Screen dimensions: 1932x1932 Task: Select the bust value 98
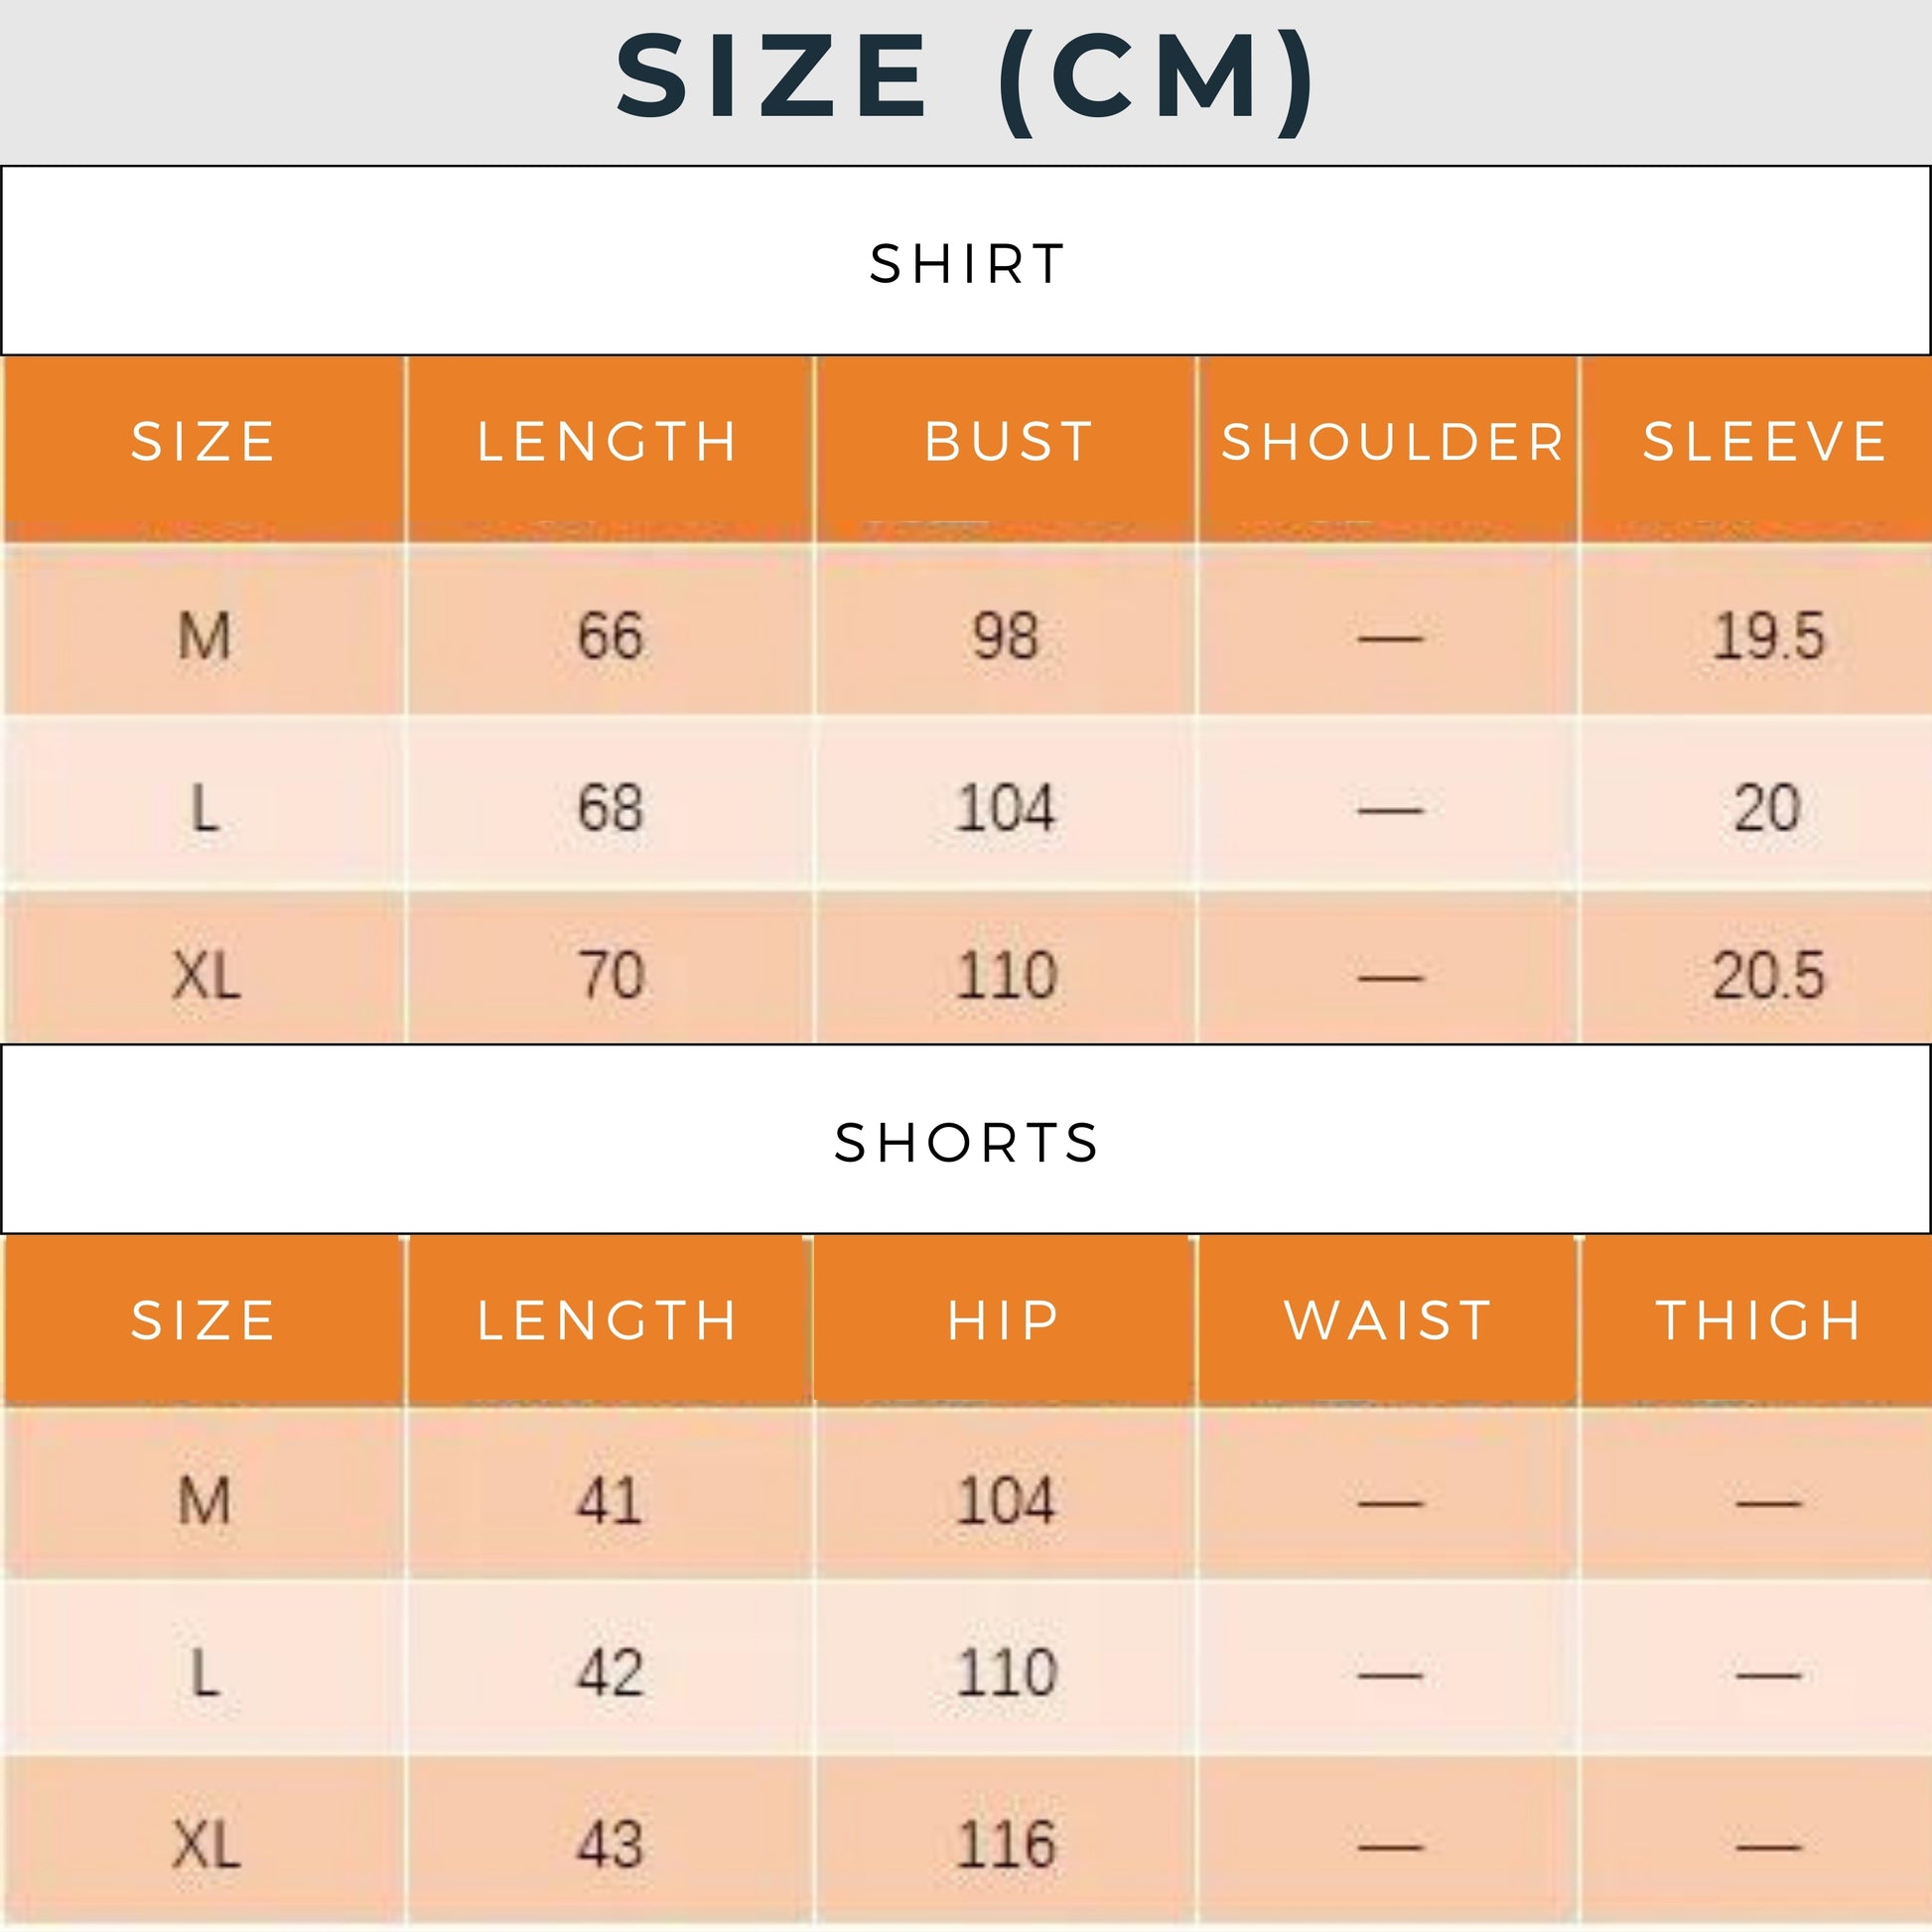coord(1006,636)
